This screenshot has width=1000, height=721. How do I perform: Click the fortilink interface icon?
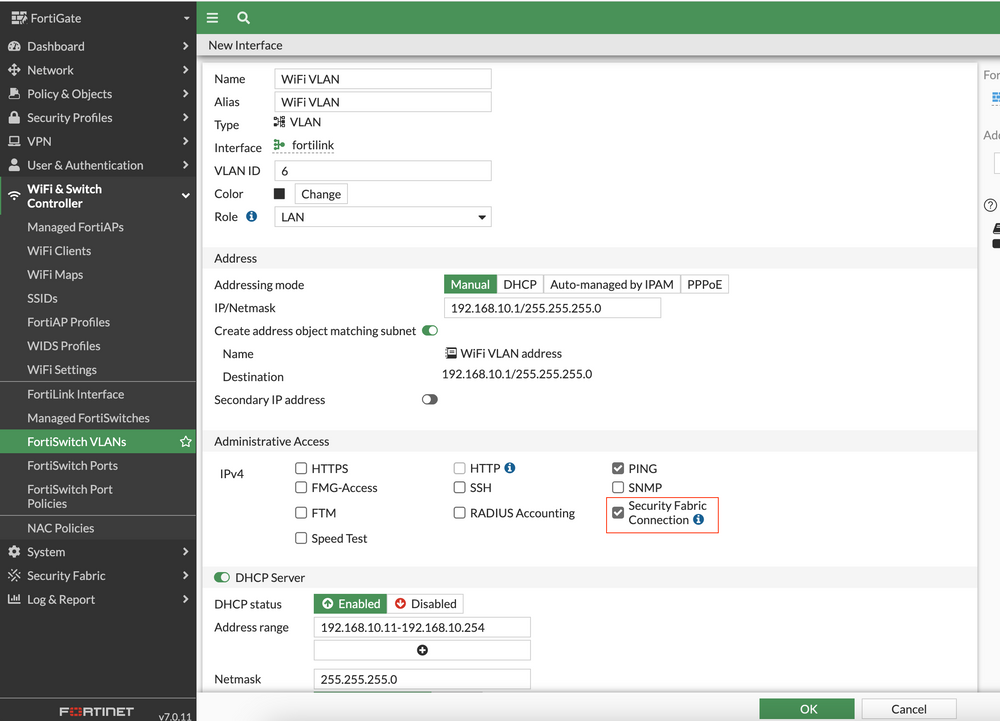click(x=278, y=145)
